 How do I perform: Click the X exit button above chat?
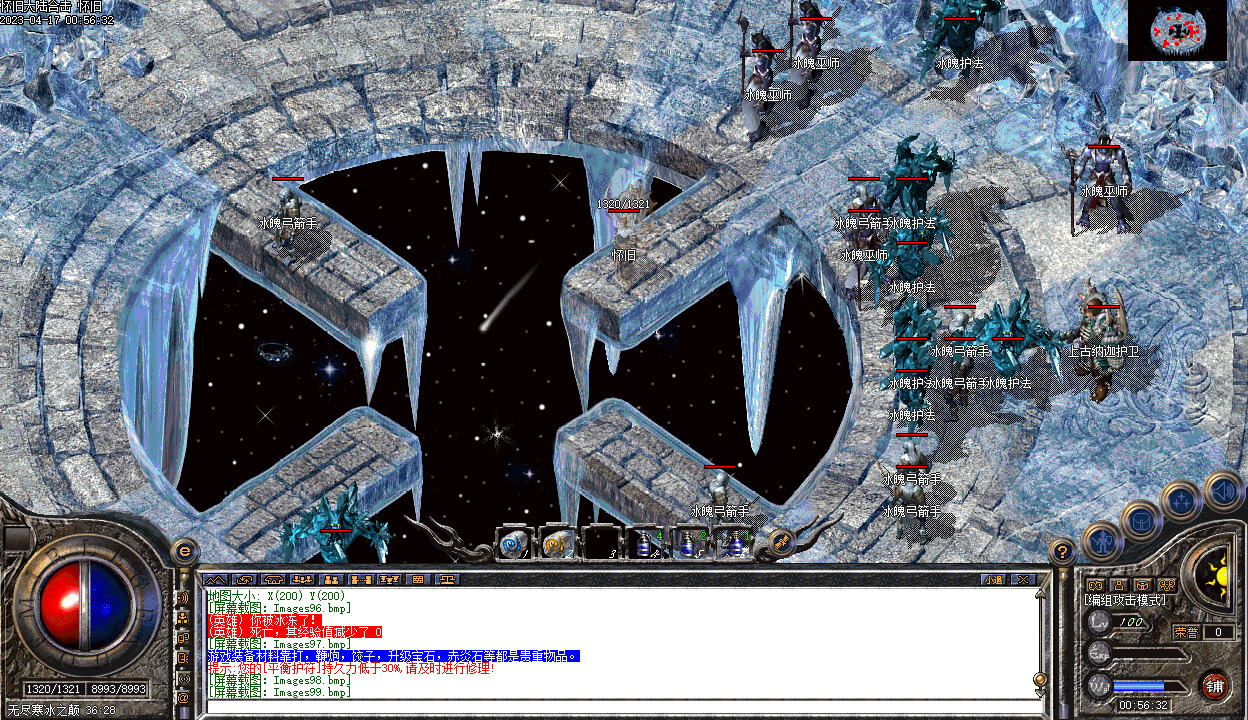click(x=1022, y=579)
